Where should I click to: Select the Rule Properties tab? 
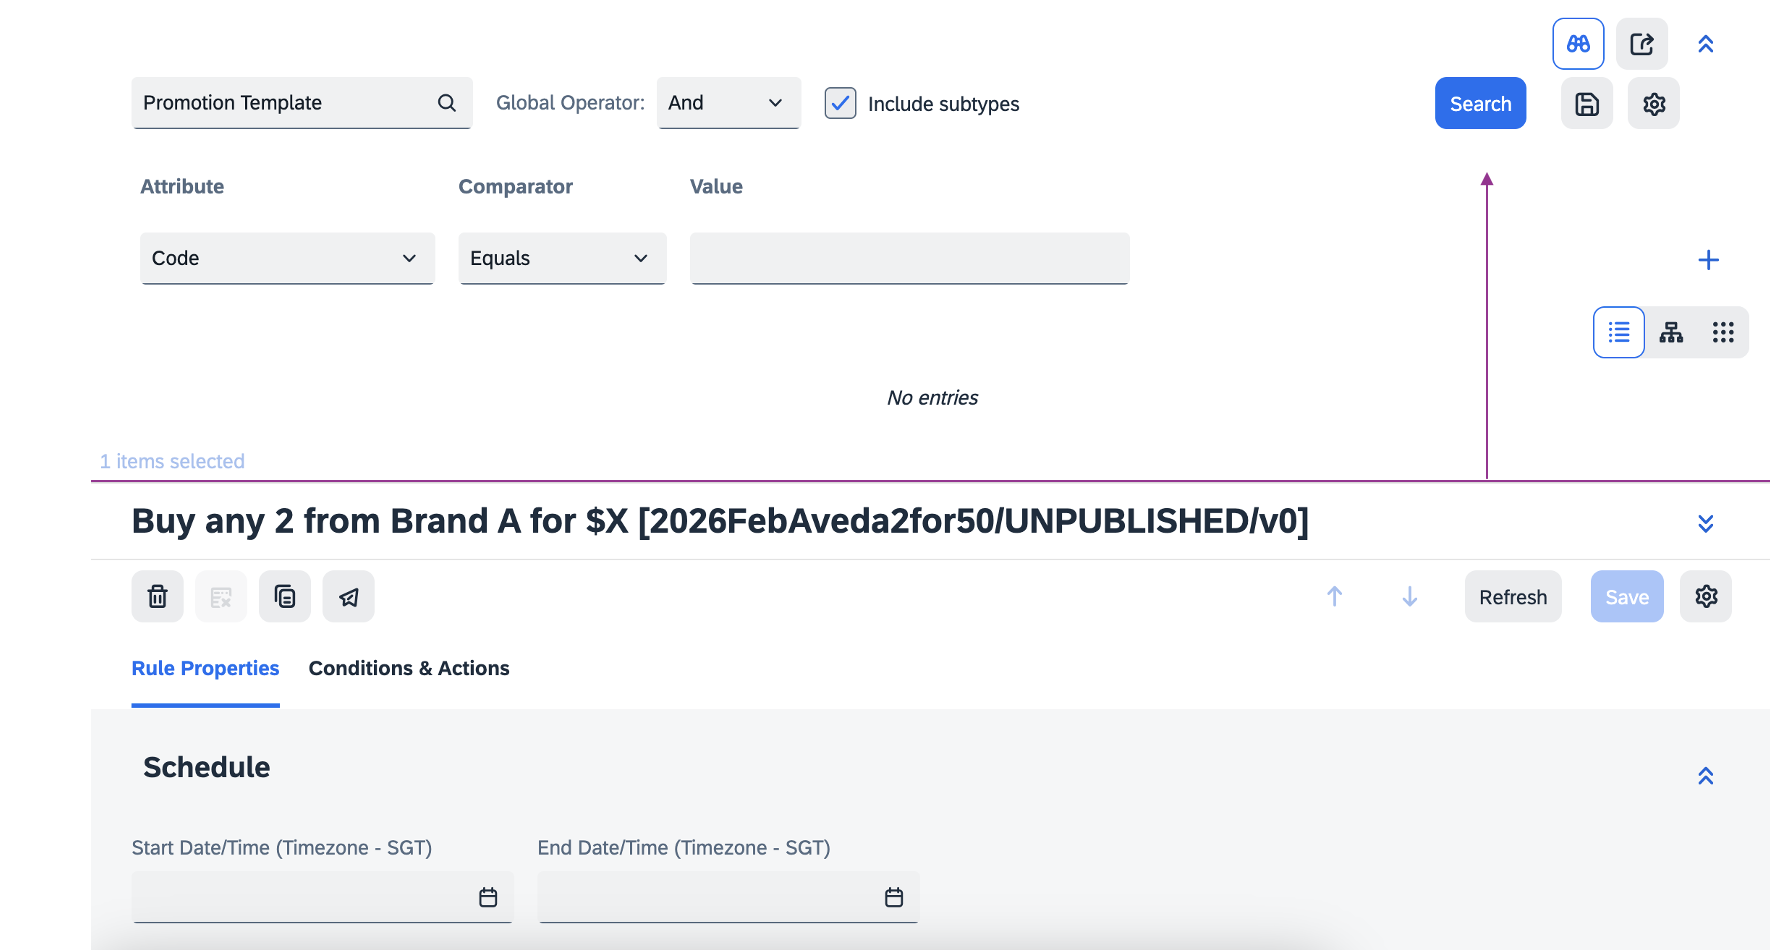tap(205, 668)
